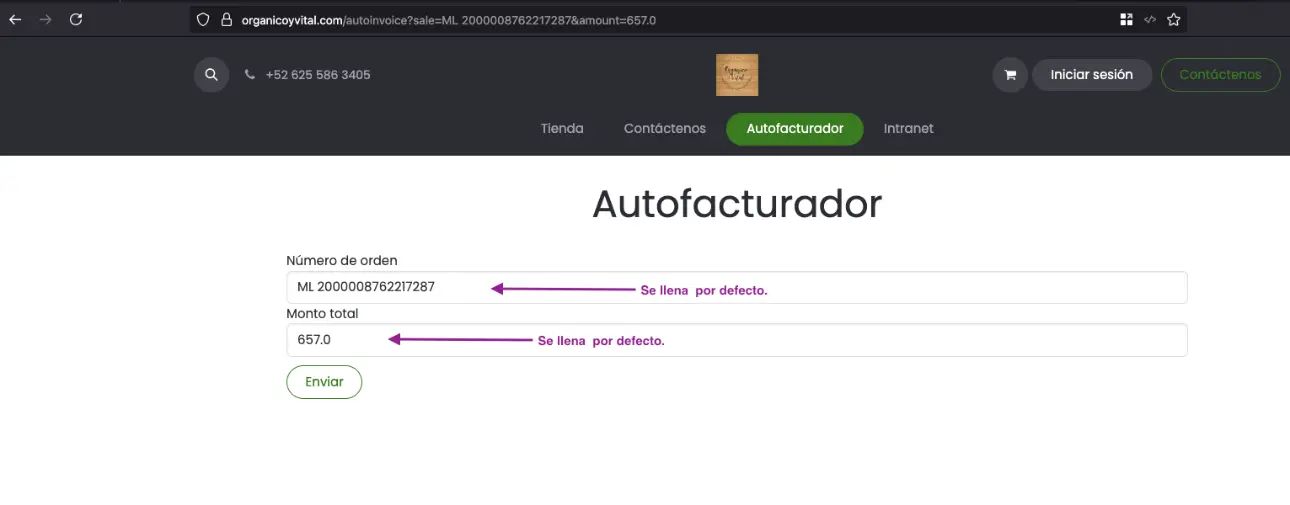
Task: Click the green-outlined Contáctenos header button
Action: coord(1220,75)
